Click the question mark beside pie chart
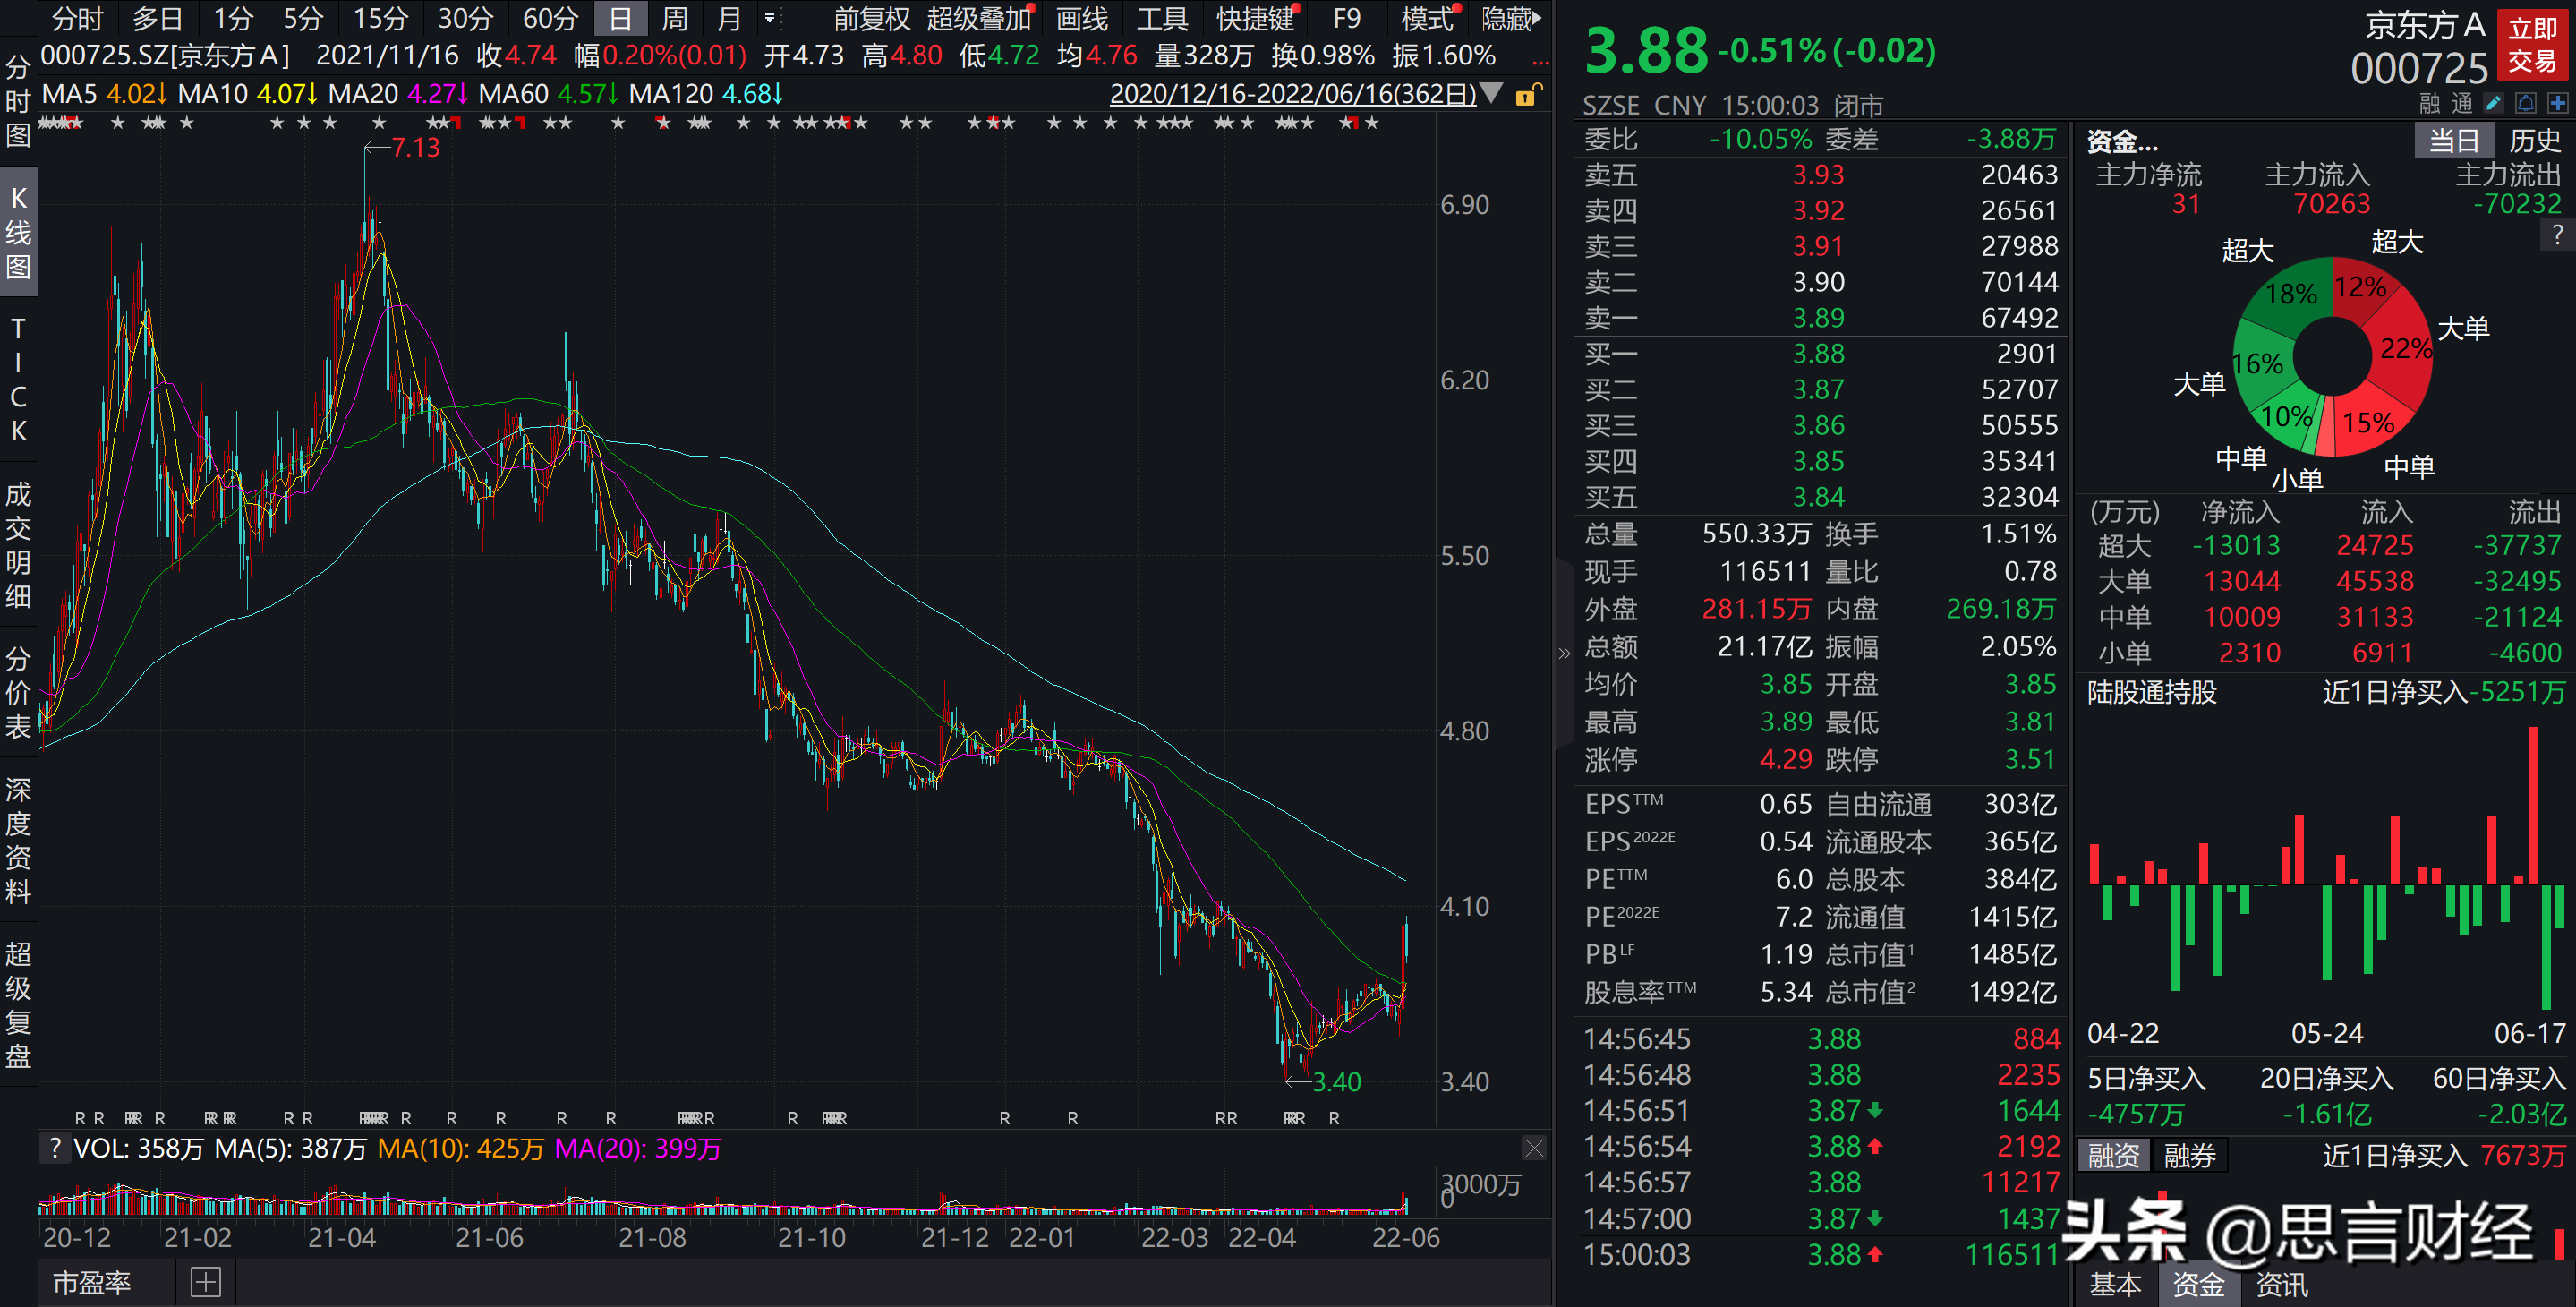Screen dimensions: 2576x1307 (x=2557, y=235)
